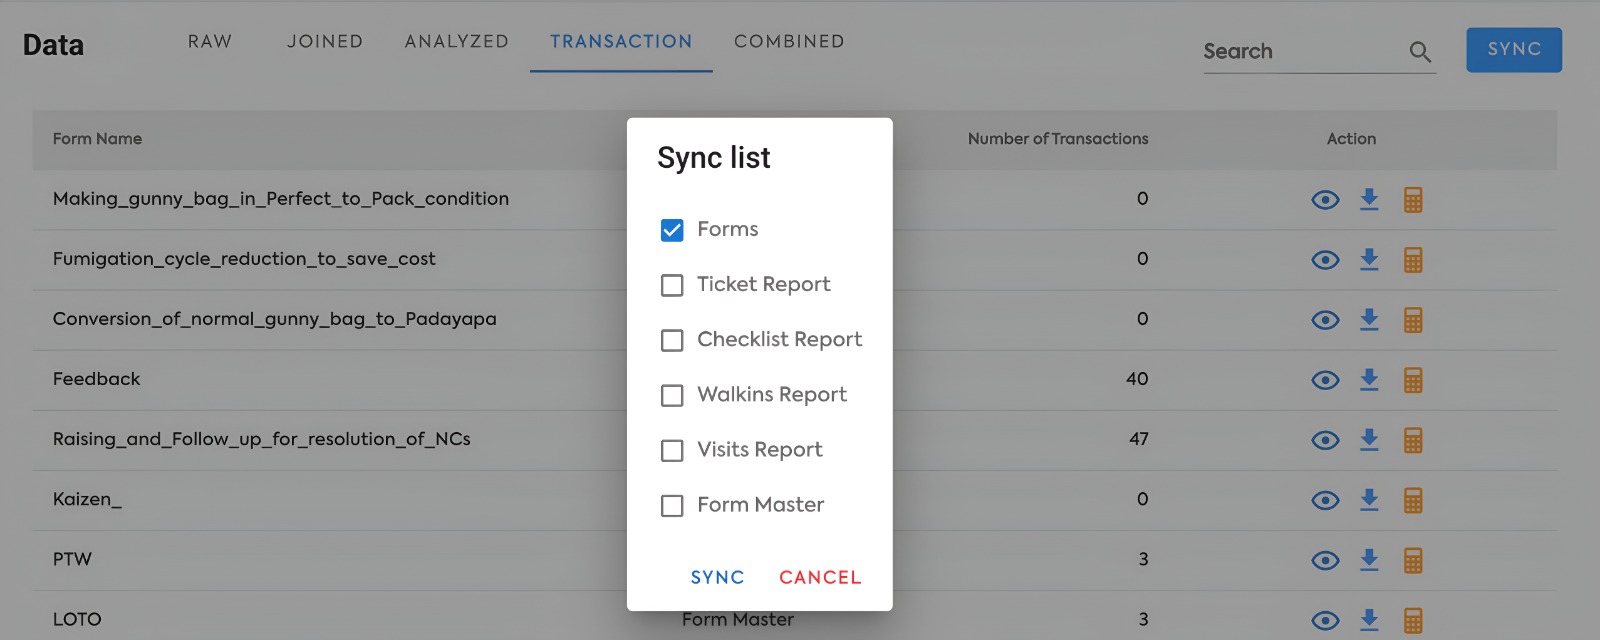View Raising_and_Follow_up_for_resolution_of_NCs with the eye icon
This screenshot has height=640, width=1600.
tap(1325, 440)
